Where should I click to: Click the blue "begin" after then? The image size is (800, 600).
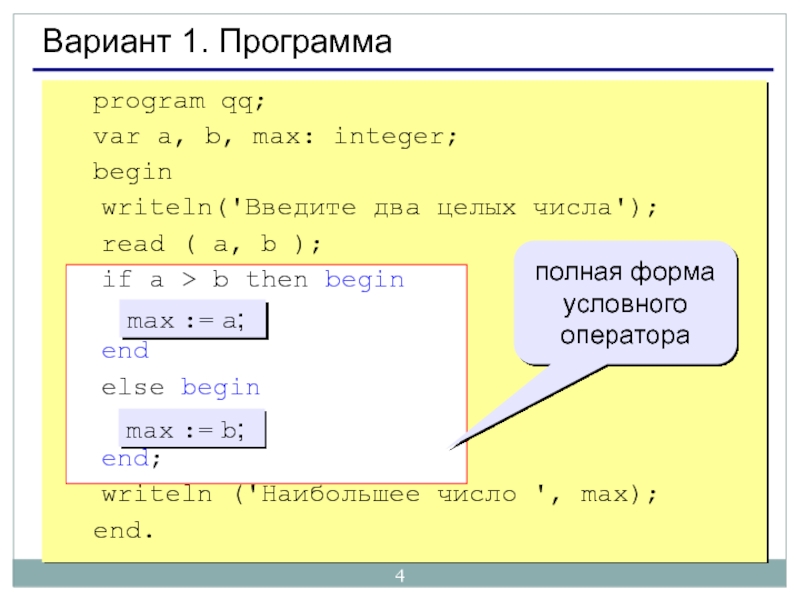pos(364,280)
